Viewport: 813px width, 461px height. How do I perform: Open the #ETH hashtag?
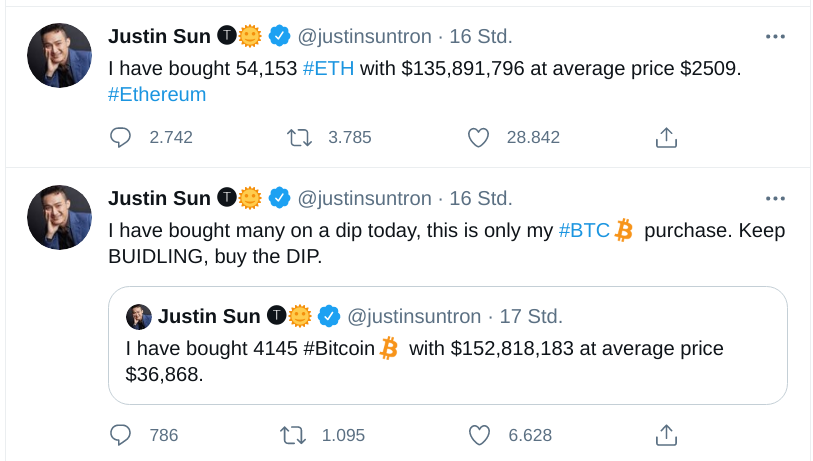(328, 68)
